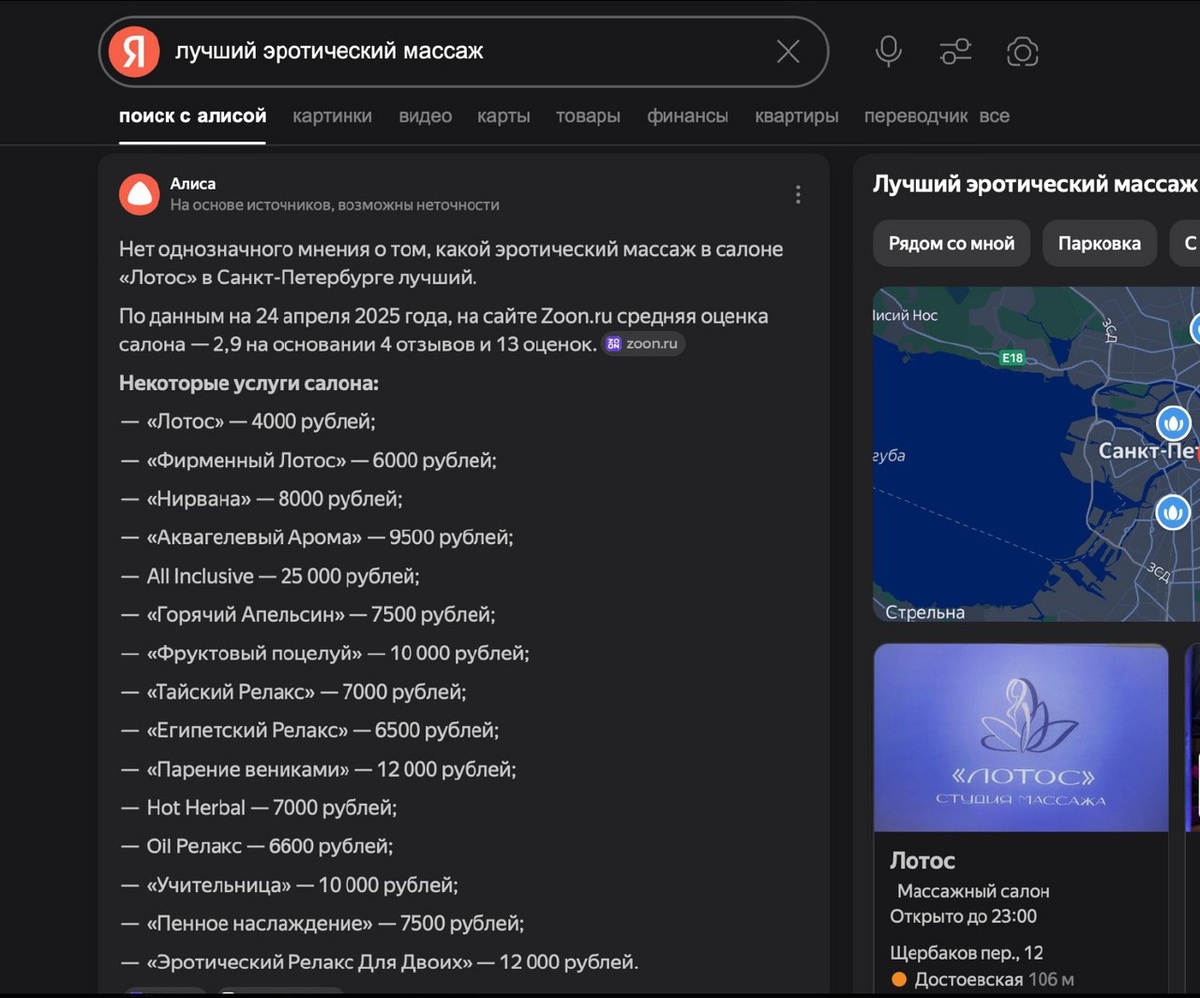
Task: Toggle the "Рядом со мной" filter
Action: (950, 243)
